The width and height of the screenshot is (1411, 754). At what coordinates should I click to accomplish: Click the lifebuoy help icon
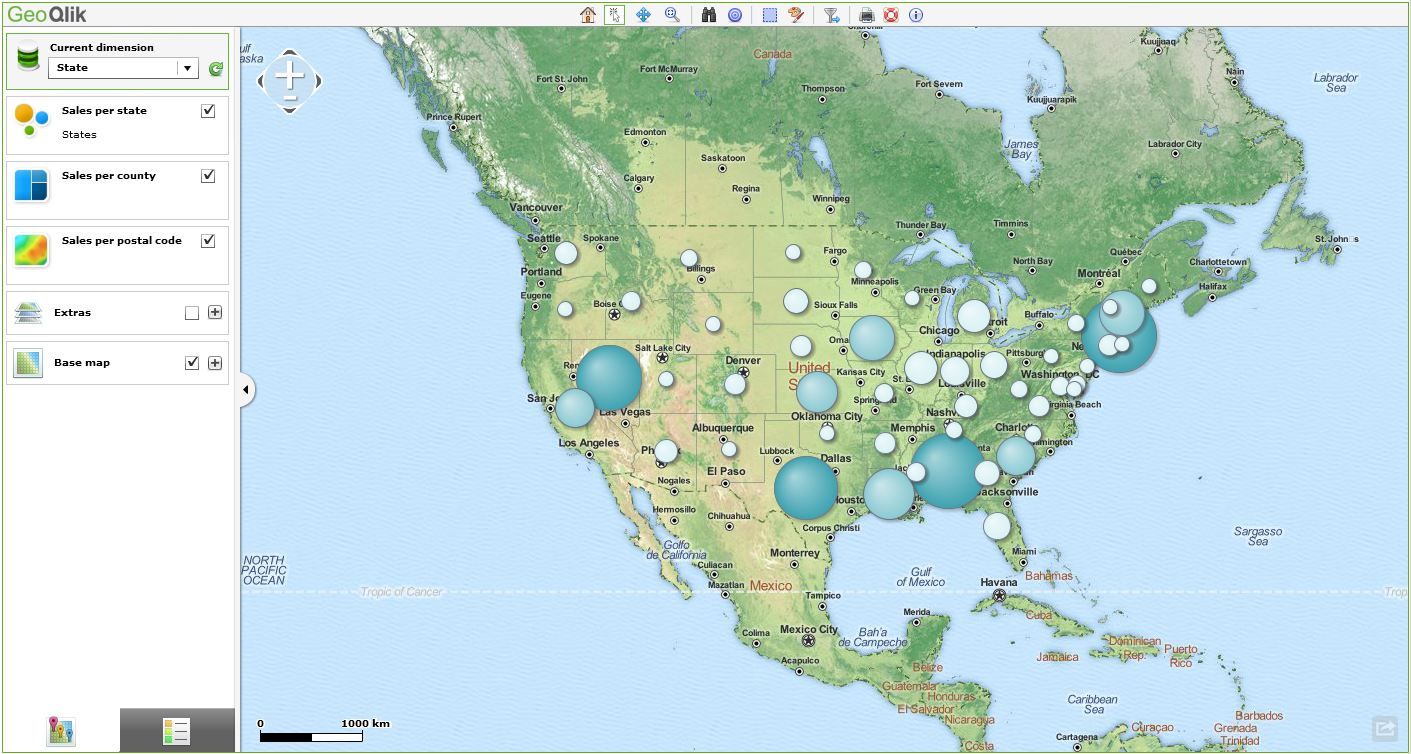[x=892, y=14]
